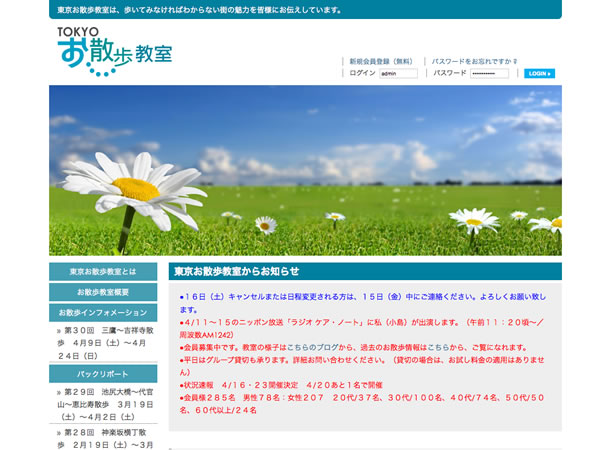The image size is (600, 450).
Task: Click the TOKYO お散歩教室 logo
Action: [113, 50]
